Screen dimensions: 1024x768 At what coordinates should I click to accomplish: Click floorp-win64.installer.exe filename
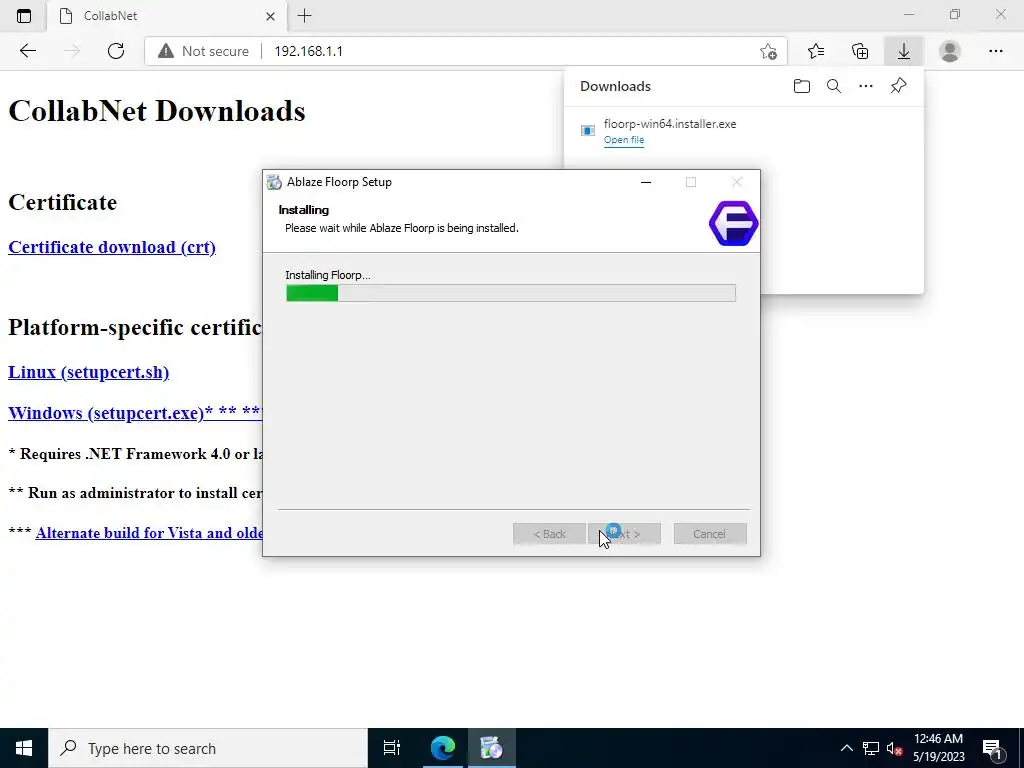click(x=670, y=123)
